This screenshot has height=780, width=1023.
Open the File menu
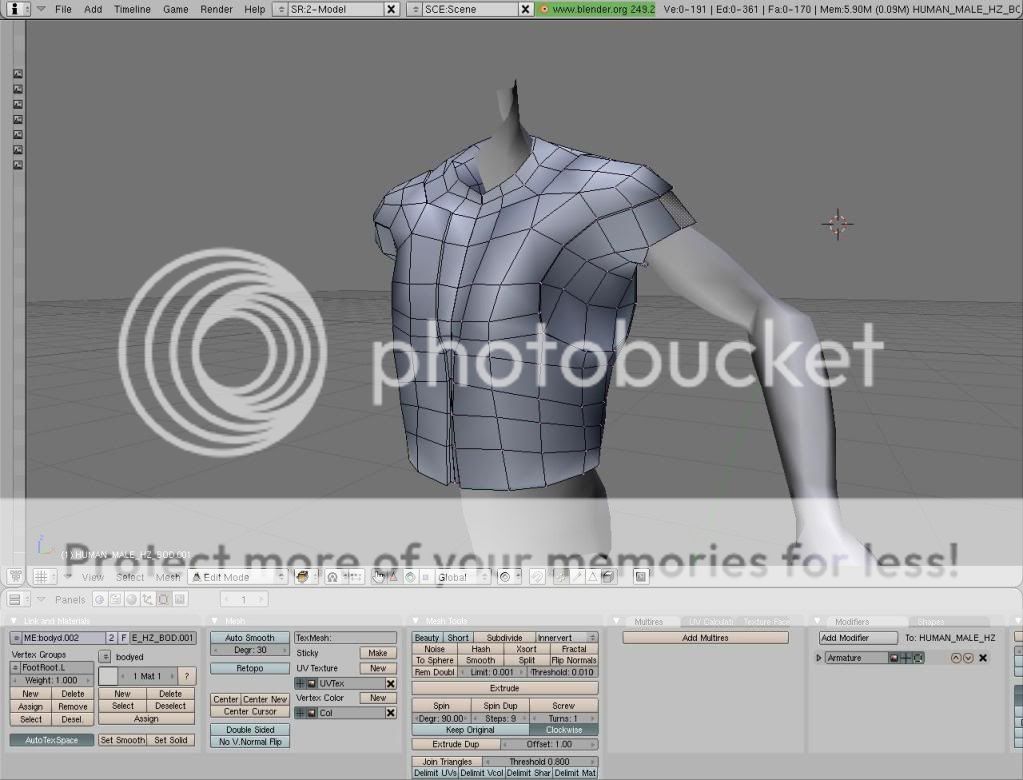pyautogui.click(x=63, y=9)
